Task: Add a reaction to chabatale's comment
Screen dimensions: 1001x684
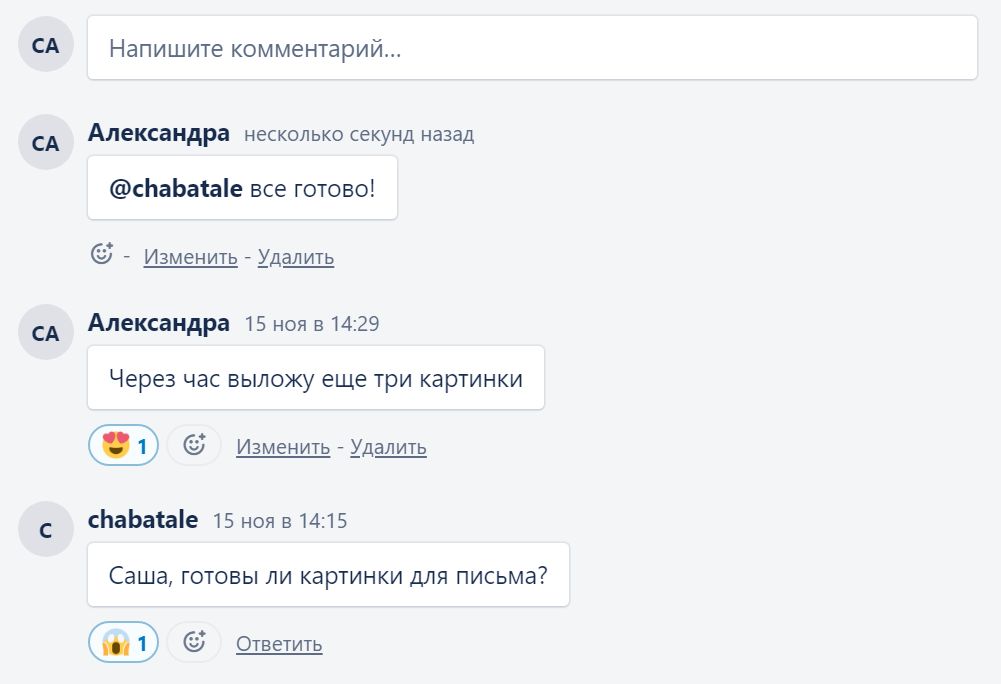Action: click(194, 642)
